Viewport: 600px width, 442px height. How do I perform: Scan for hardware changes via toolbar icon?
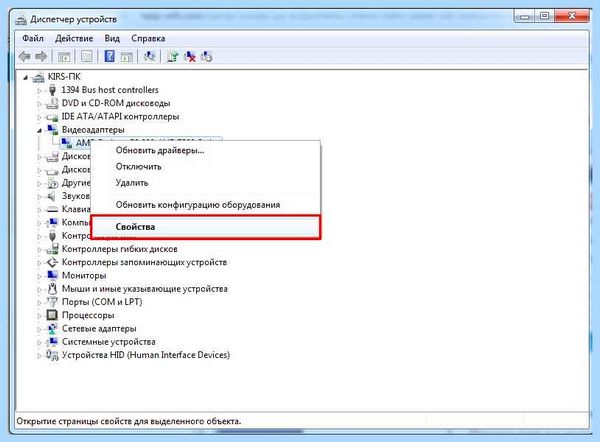150,57
